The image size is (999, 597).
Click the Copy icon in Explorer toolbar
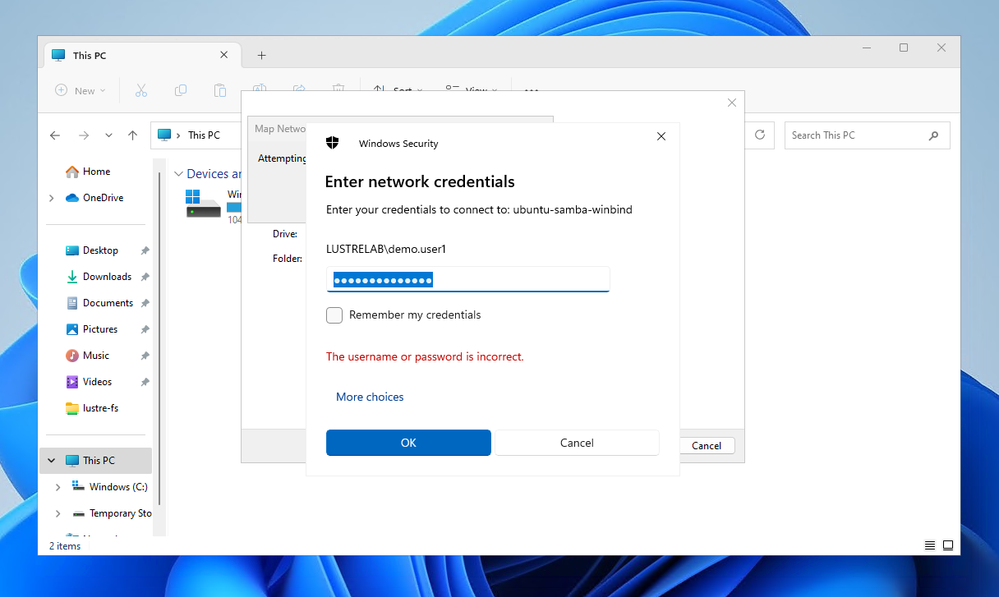click(x=180, y=90)
